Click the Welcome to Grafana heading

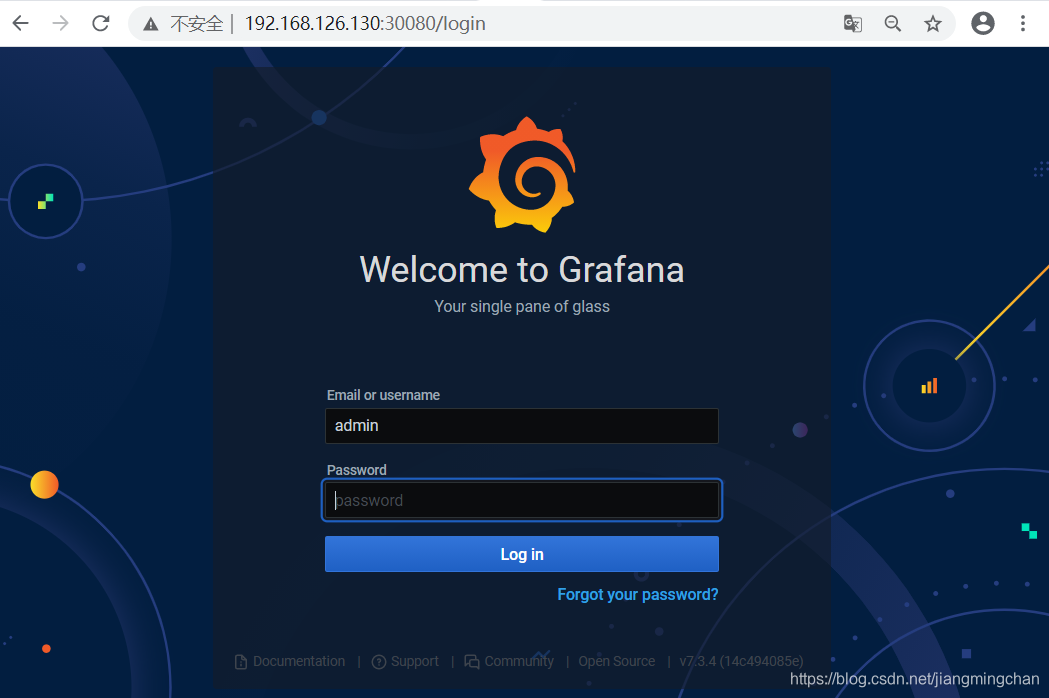pos(522,270)
